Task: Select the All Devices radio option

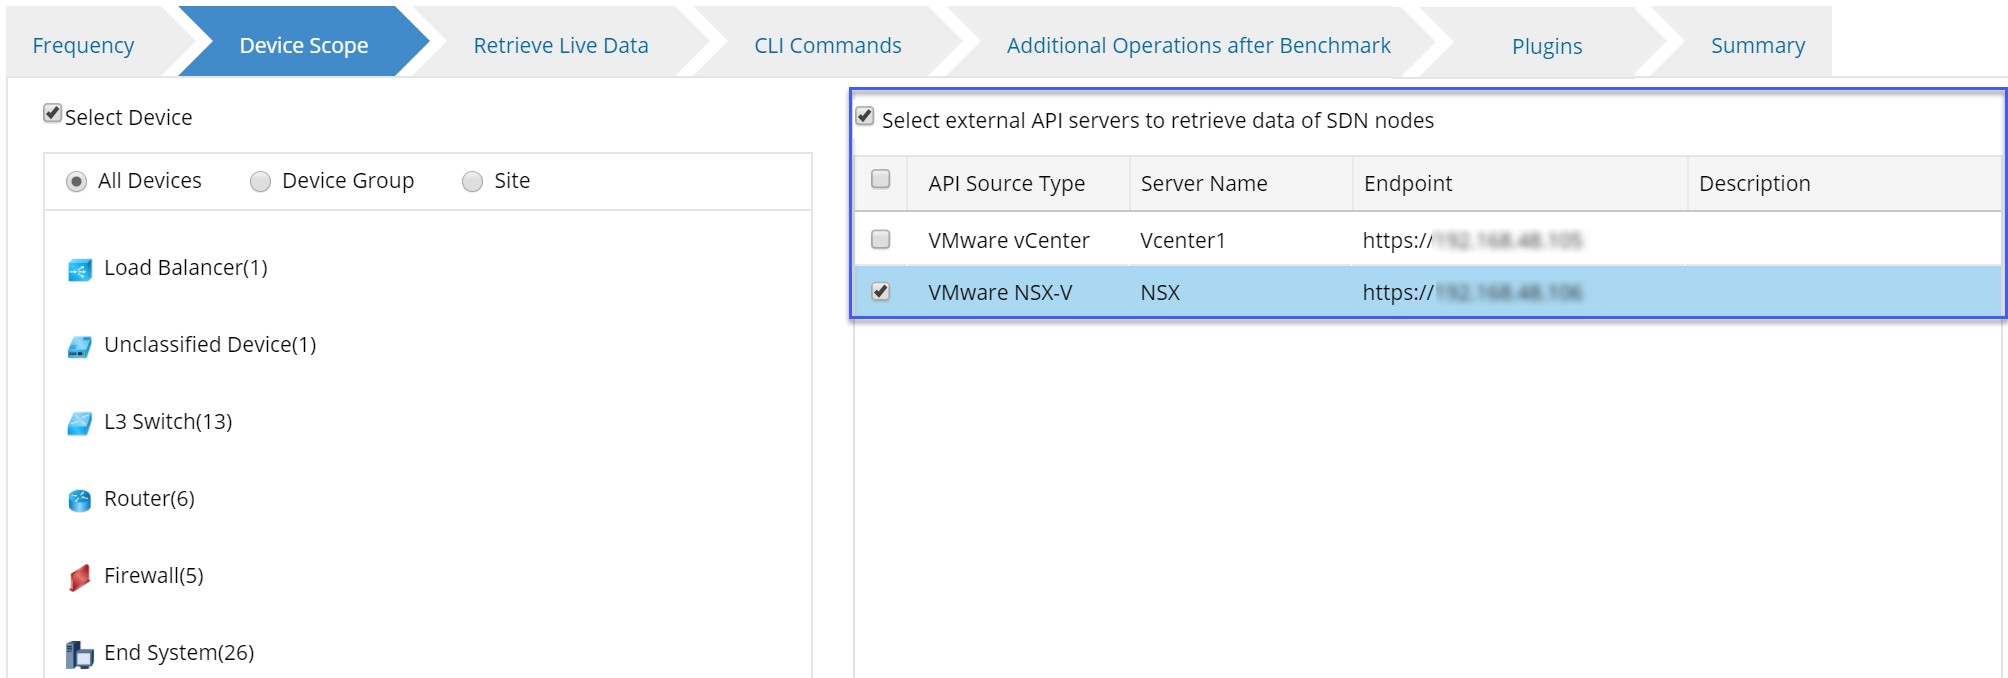Action: coord(77,182)
